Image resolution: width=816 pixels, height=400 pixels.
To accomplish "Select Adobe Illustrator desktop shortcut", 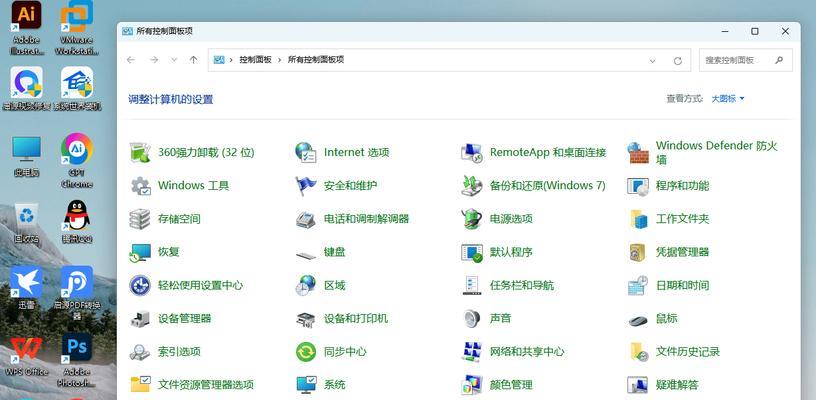I will (27, 28).
